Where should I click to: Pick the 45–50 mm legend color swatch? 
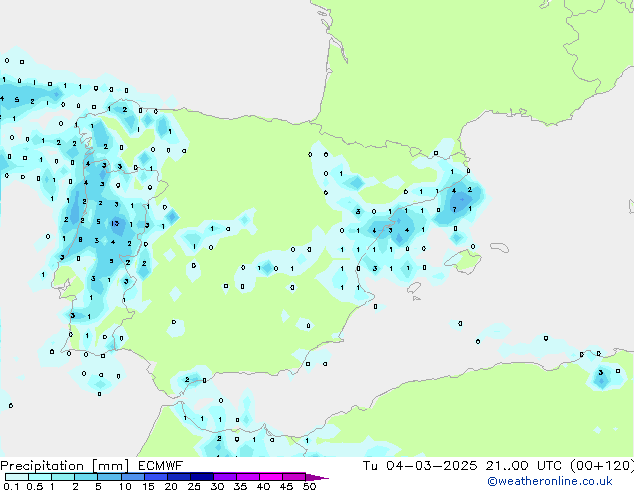tap(294, 477)
